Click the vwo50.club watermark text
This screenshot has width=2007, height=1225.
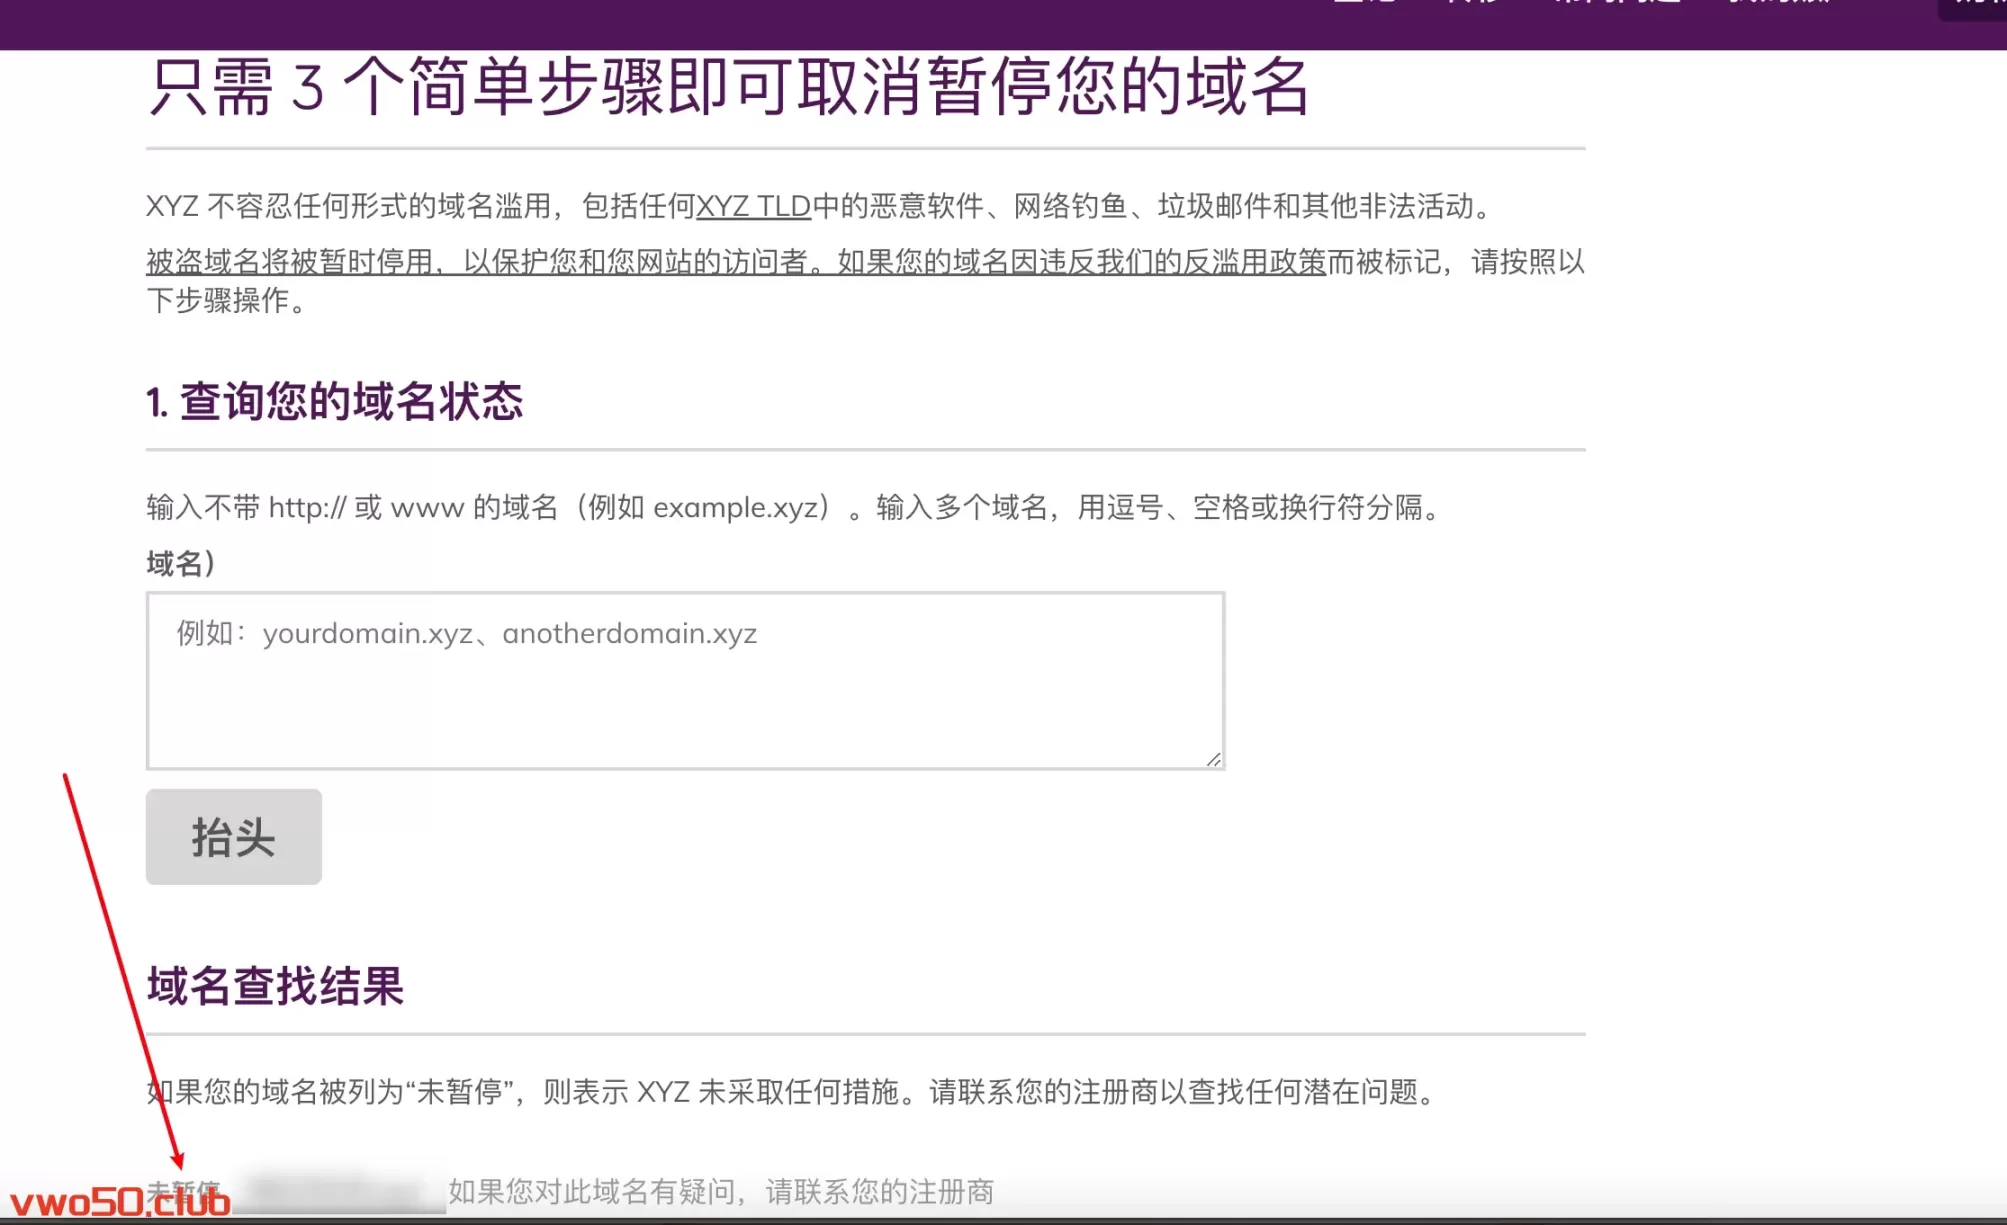click(120, 1202)
